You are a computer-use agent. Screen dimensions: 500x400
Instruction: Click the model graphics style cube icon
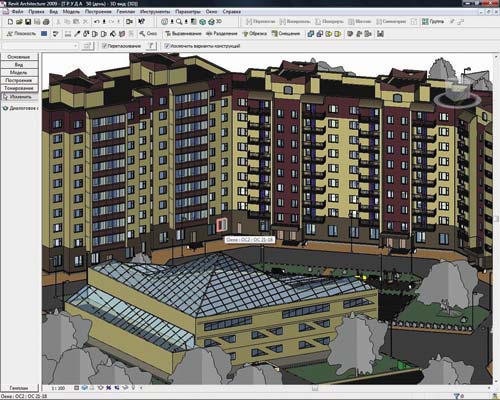click(84, 388)
